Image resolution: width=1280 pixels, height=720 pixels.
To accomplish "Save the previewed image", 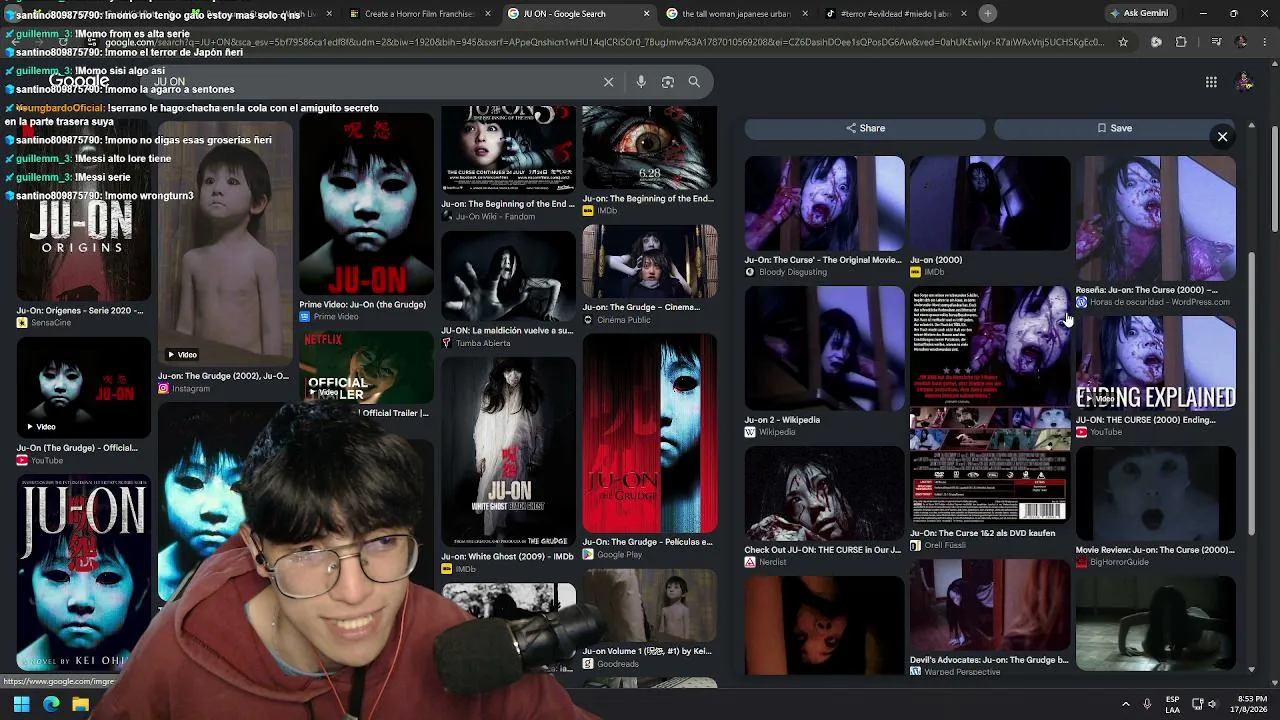I will coord(1114,128).
